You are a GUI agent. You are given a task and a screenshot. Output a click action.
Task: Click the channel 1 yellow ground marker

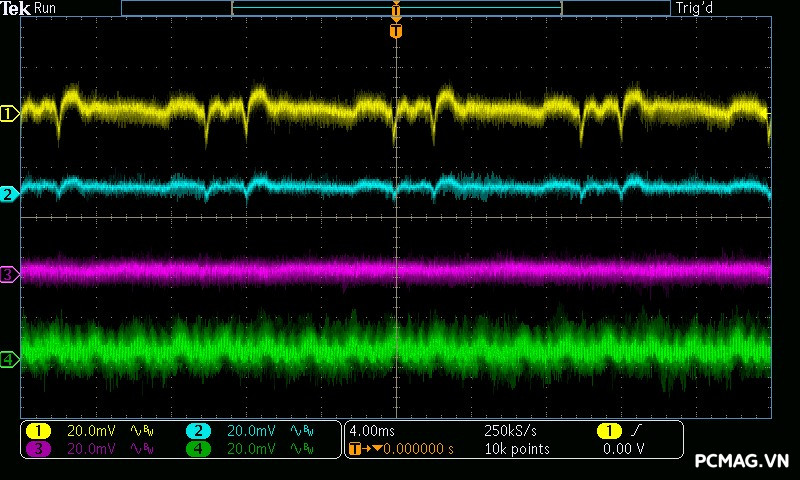(x=9, y=114)
